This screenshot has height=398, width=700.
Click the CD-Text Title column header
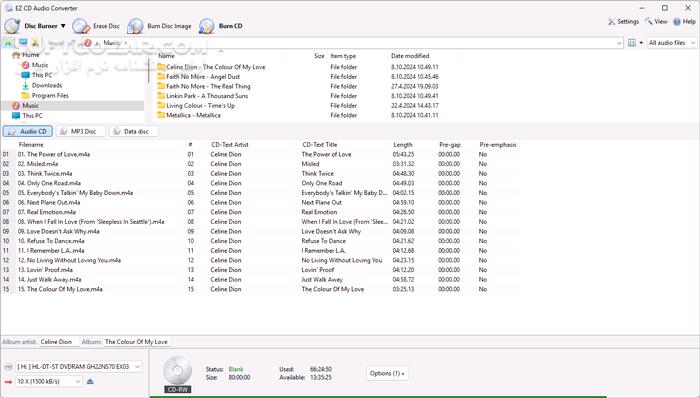pos(320,145)
